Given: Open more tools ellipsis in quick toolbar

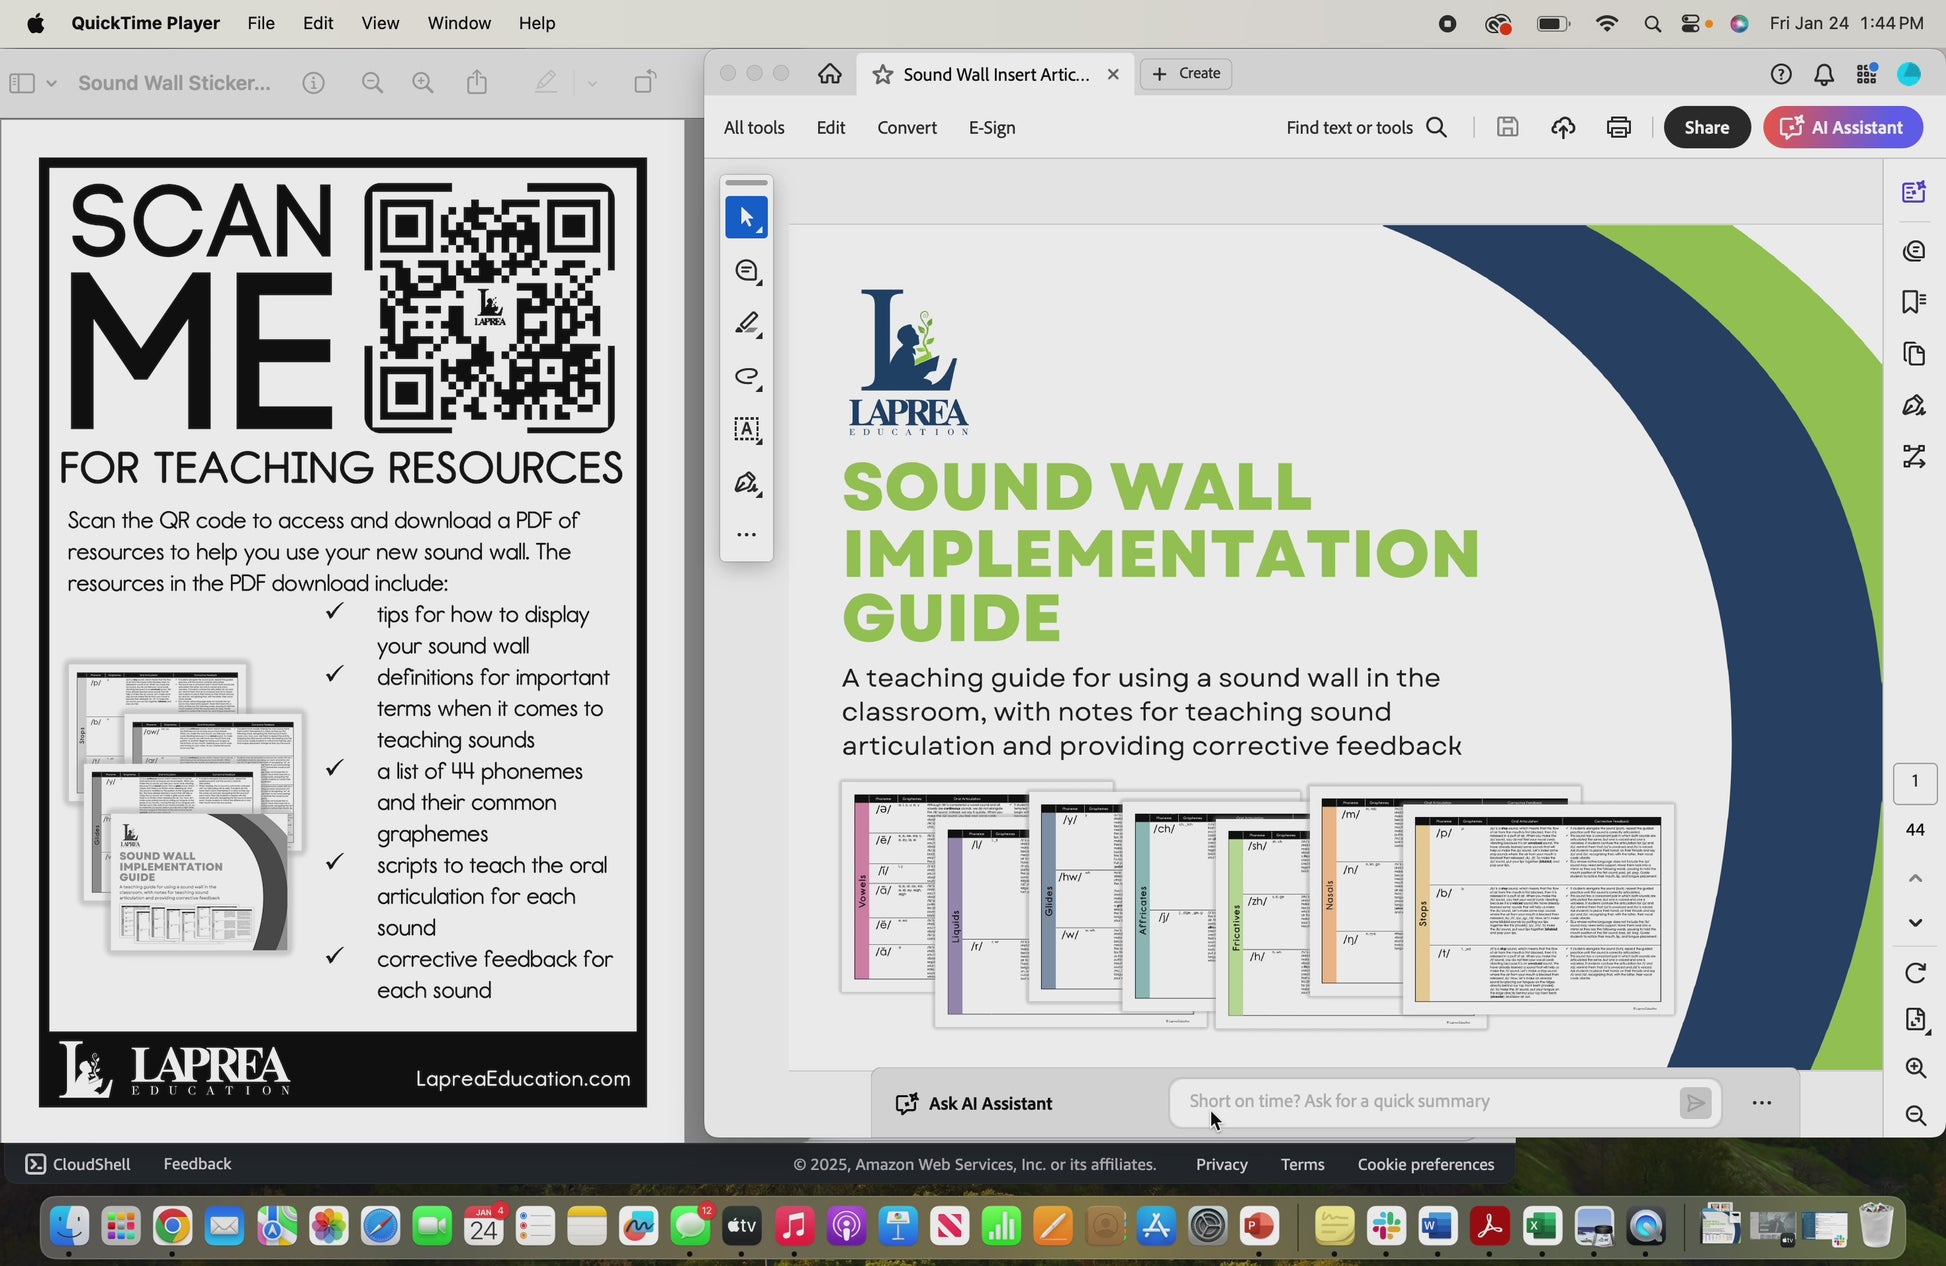Looking at the screenshot, I should [747, 535].
